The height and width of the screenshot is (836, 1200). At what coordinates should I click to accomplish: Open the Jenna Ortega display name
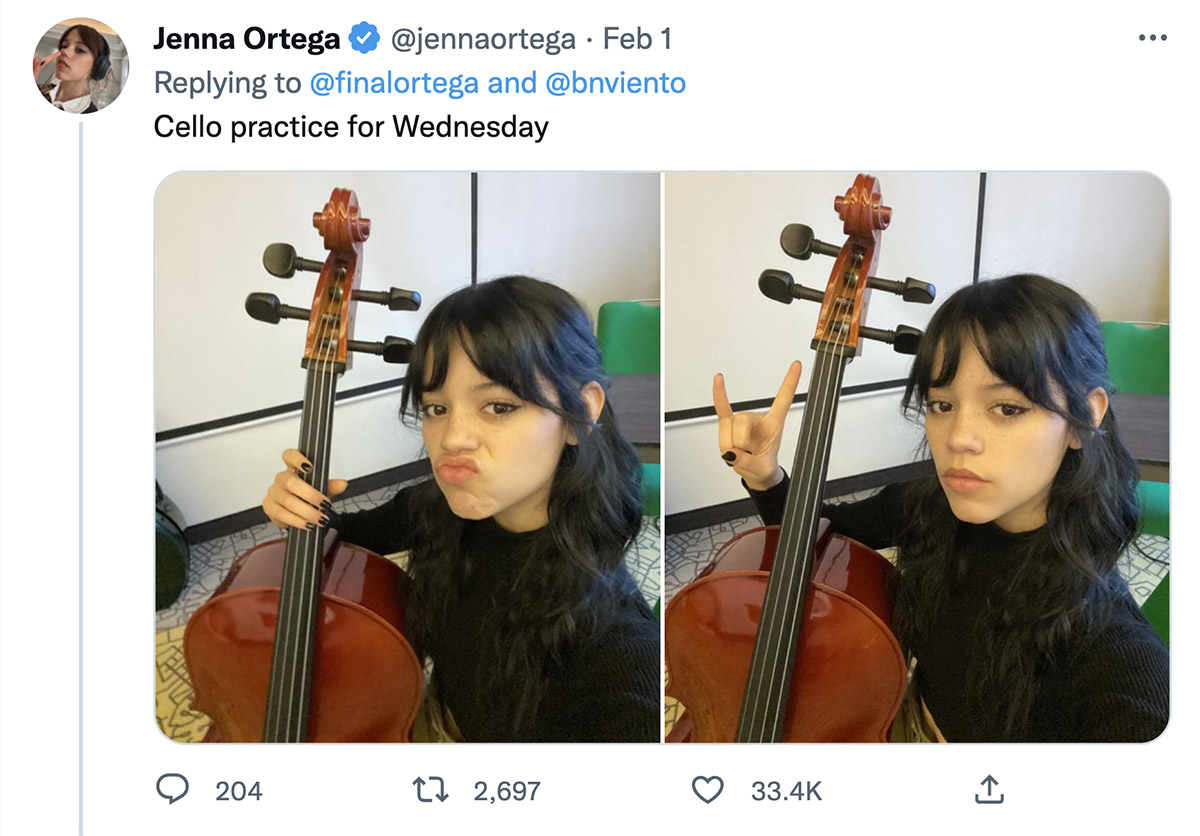(246, 39)
